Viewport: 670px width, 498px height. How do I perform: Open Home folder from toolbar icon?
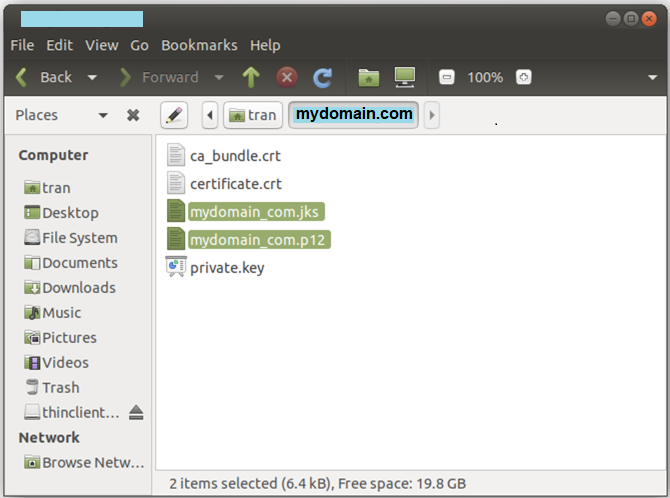[x=368, y=78]
